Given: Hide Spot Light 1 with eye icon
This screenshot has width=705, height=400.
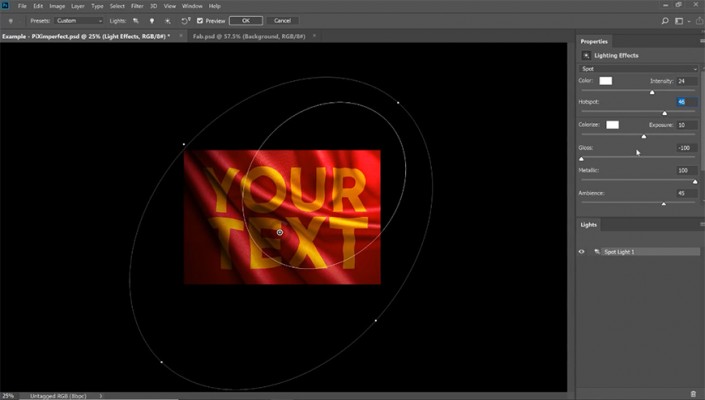Looking at the screenshot, I should point(581,252).
